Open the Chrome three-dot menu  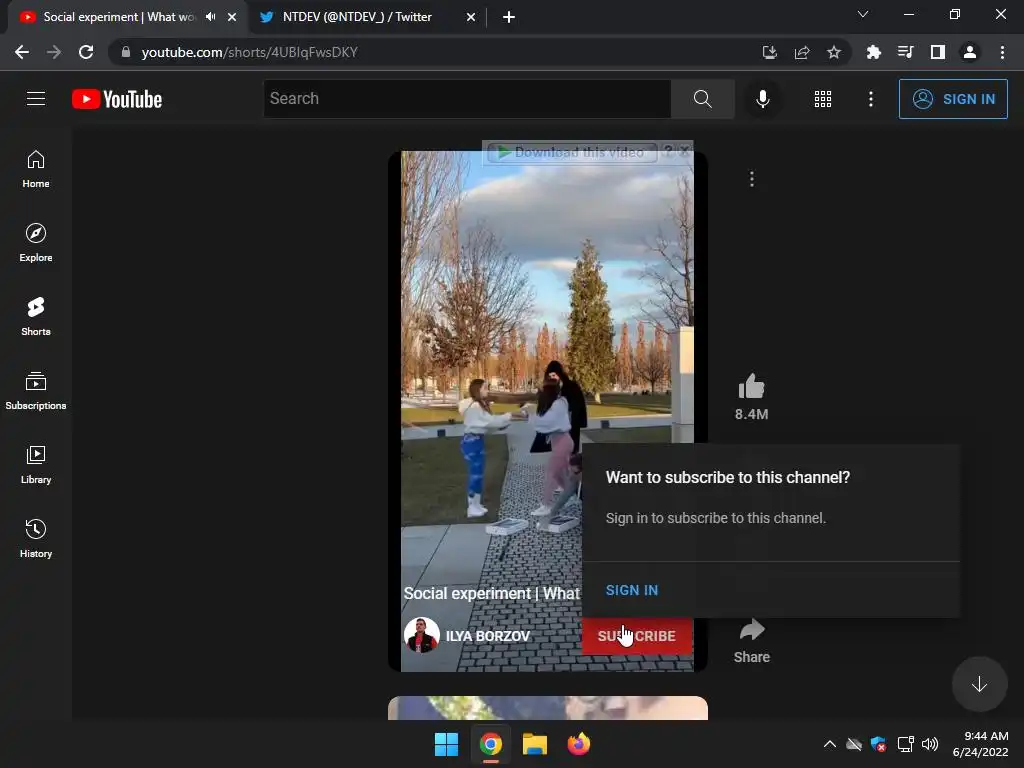(1002, 52)
